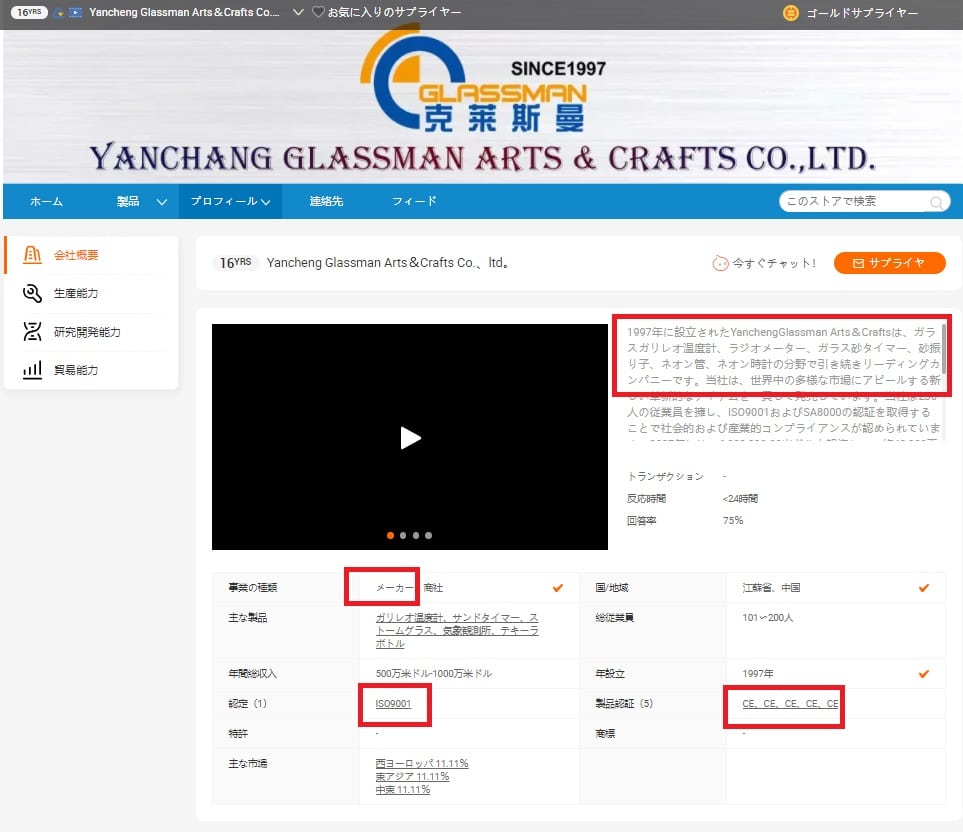This screenshot has width=963, height=832.
Task: Expand the 製品 menu chevron
Action: 162,201
